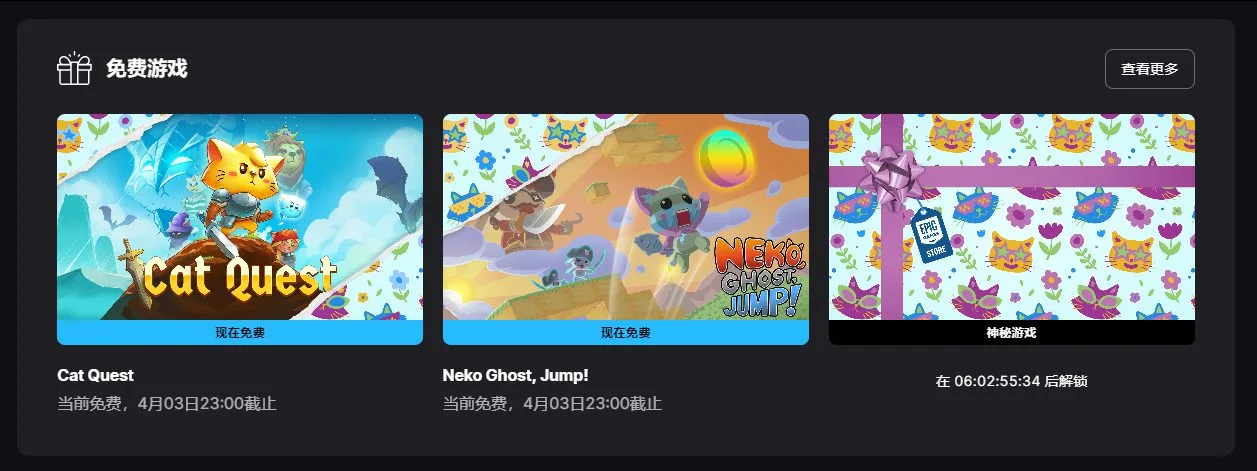
Task: Open the Cat Quest game thumbnail
Action: coord(240,217)
